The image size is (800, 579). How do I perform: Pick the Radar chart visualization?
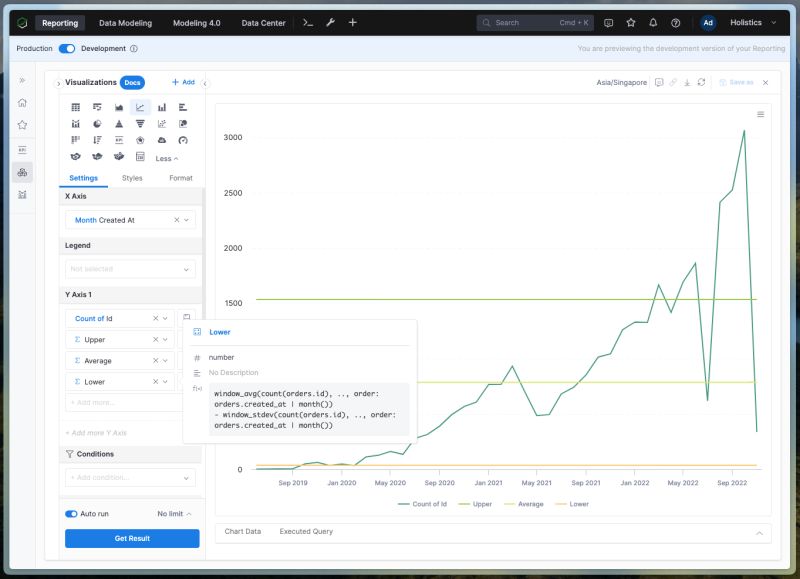pos(140,140)
